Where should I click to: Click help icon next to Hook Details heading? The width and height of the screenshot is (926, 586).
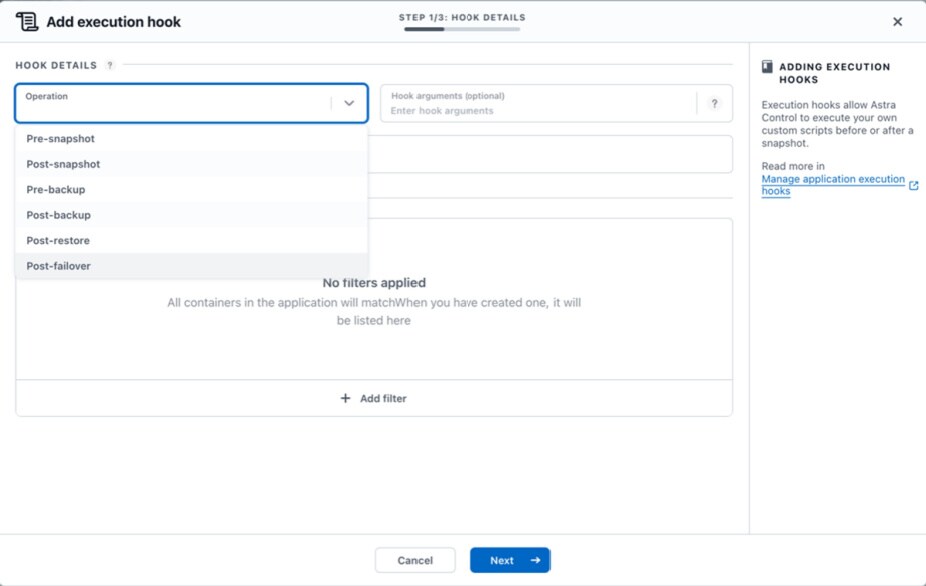(x=110, y=65)
